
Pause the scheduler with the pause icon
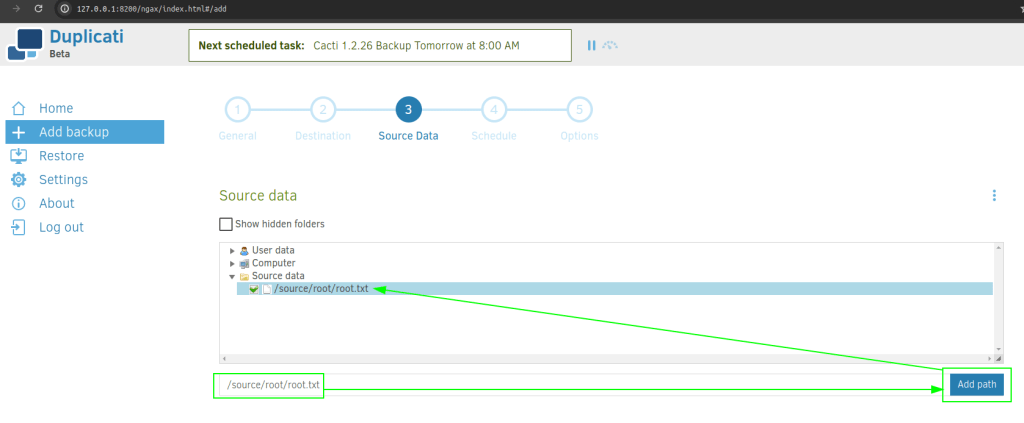591,45
